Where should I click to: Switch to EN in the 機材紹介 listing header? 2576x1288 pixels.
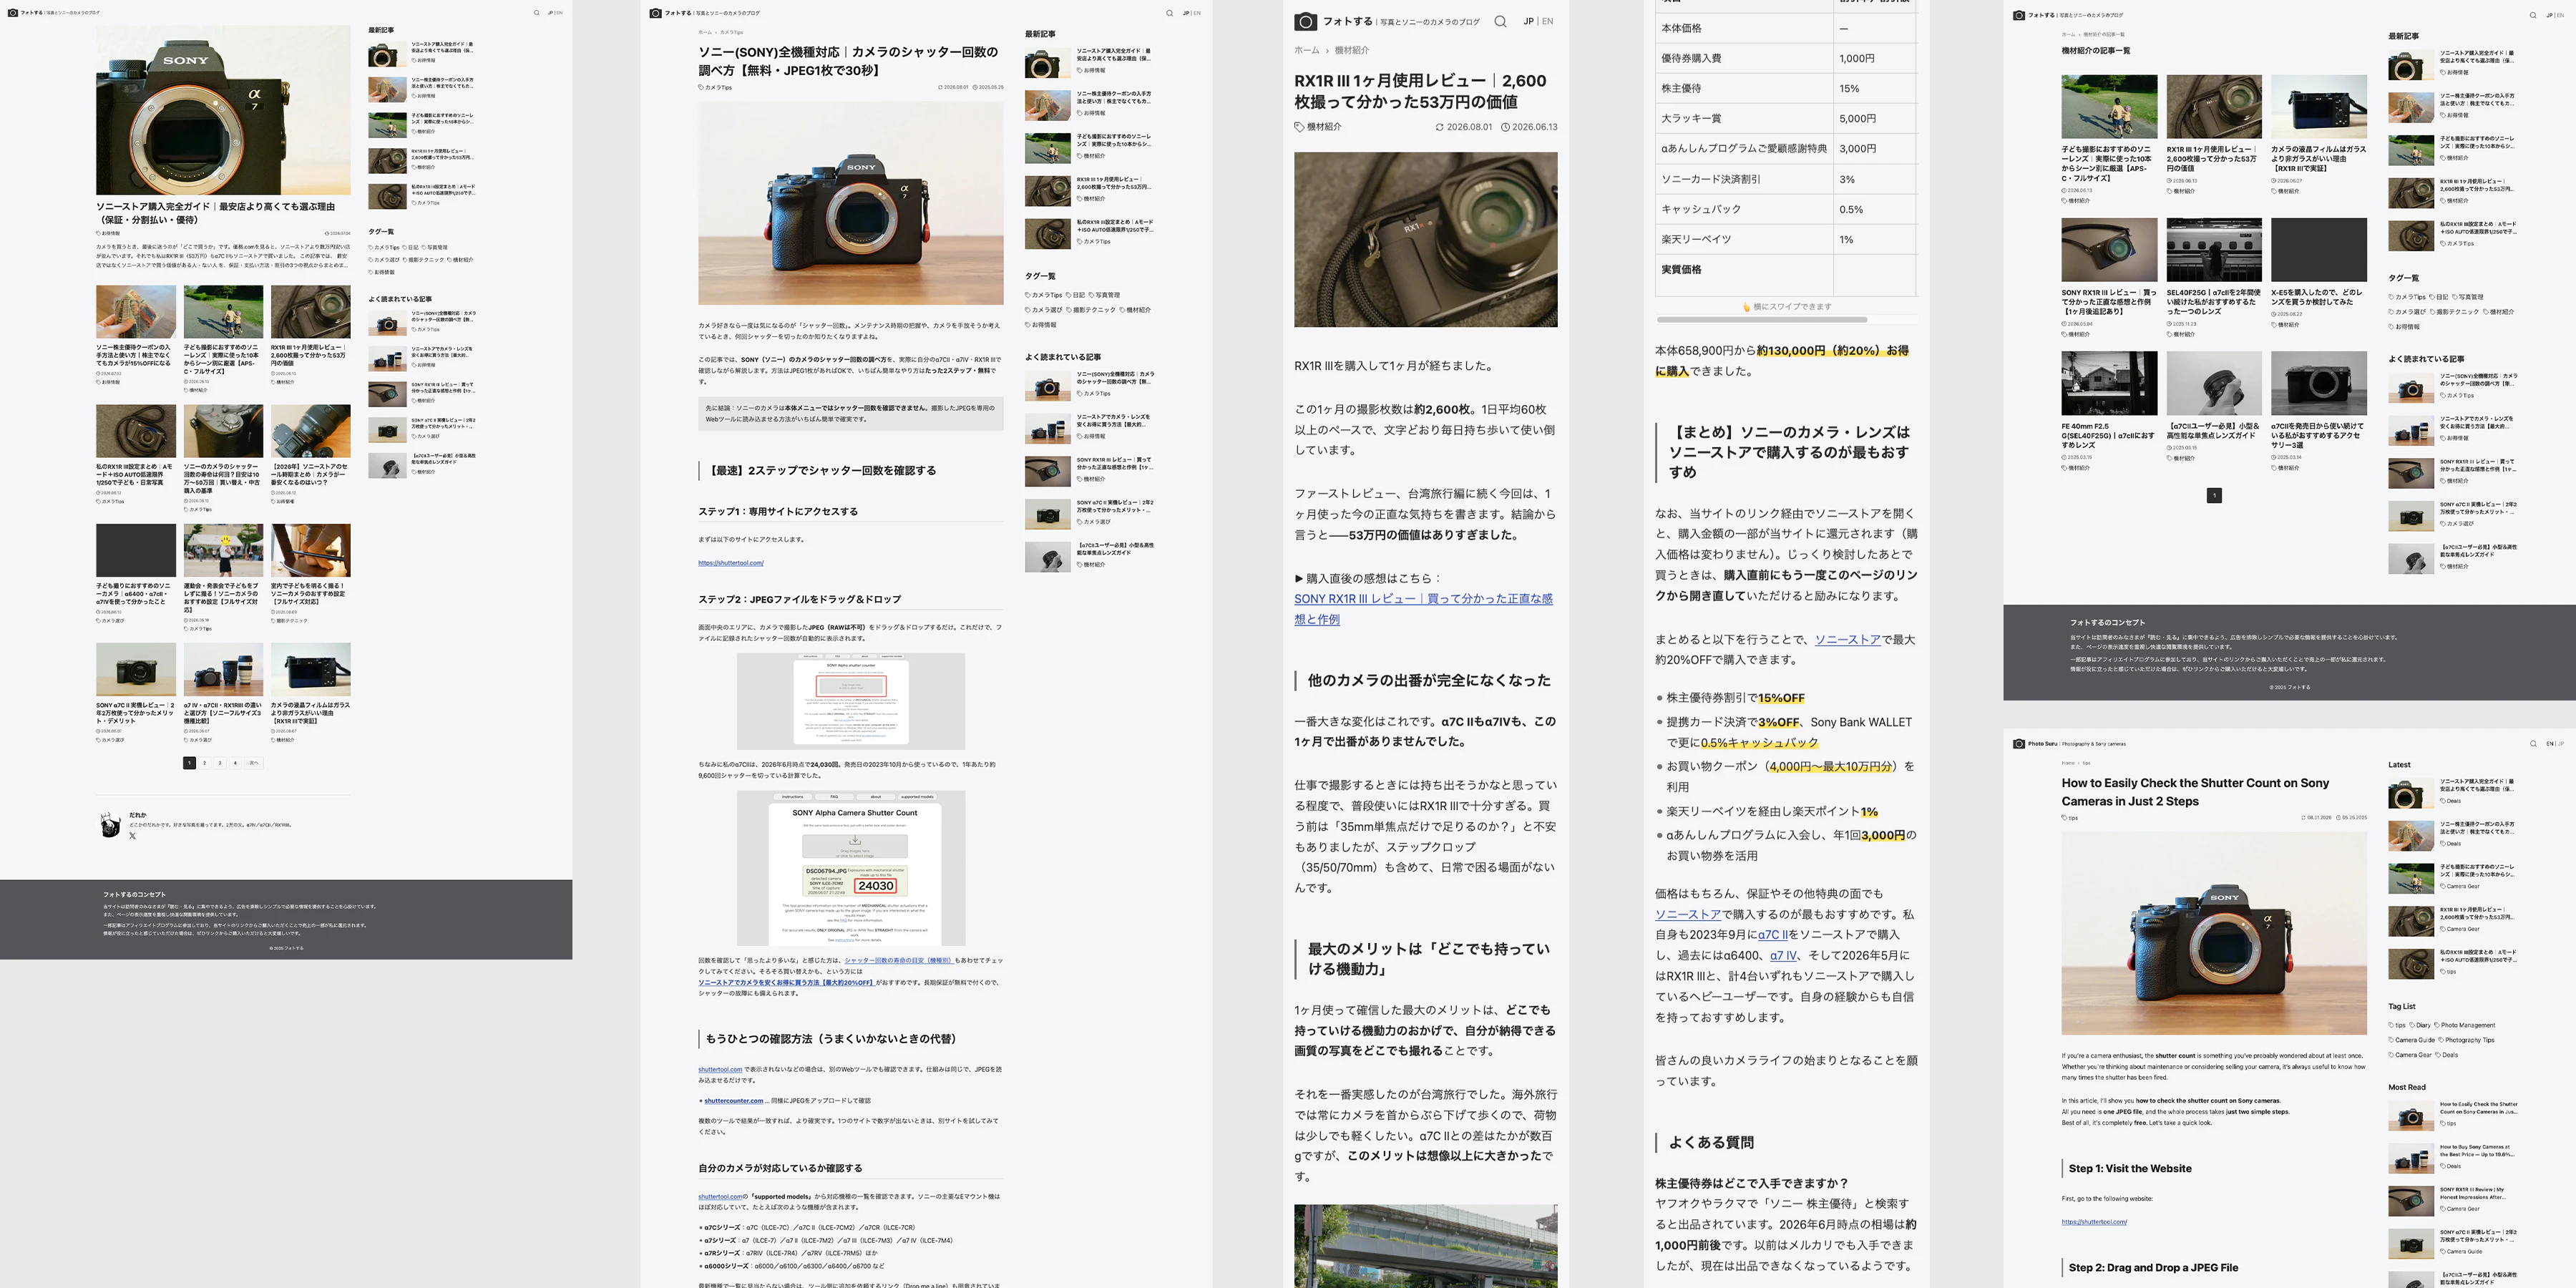pos(2561,15)
